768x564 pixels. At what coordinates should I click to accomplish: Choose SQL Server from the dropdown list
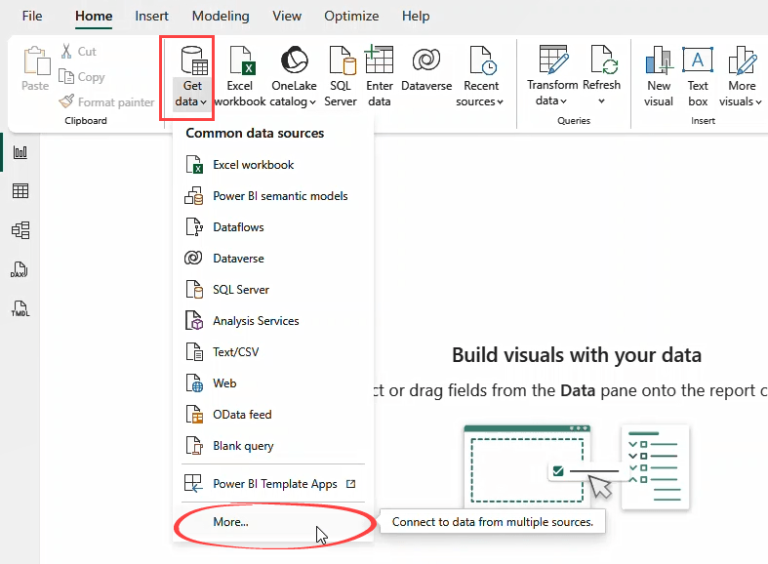click(x=273, y=289)
